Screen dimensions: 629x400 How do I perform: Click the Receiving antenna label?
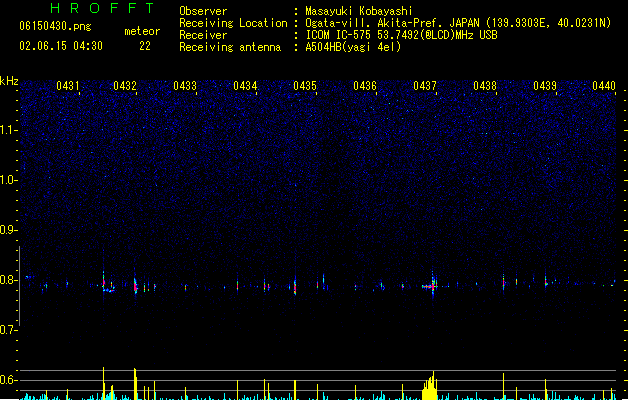(x=230, y=47)
